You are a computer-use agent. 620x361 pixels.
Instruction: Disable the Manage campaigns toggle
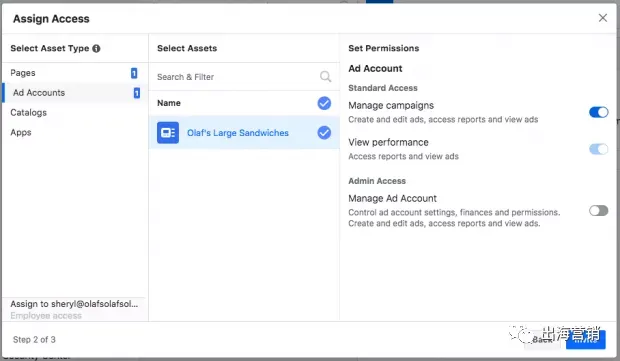pyautogui.click(x=599, y=112)
